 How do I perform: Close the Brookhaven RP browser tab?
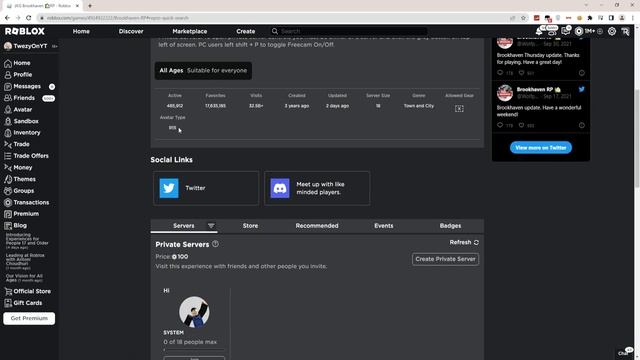pos(77,6)
